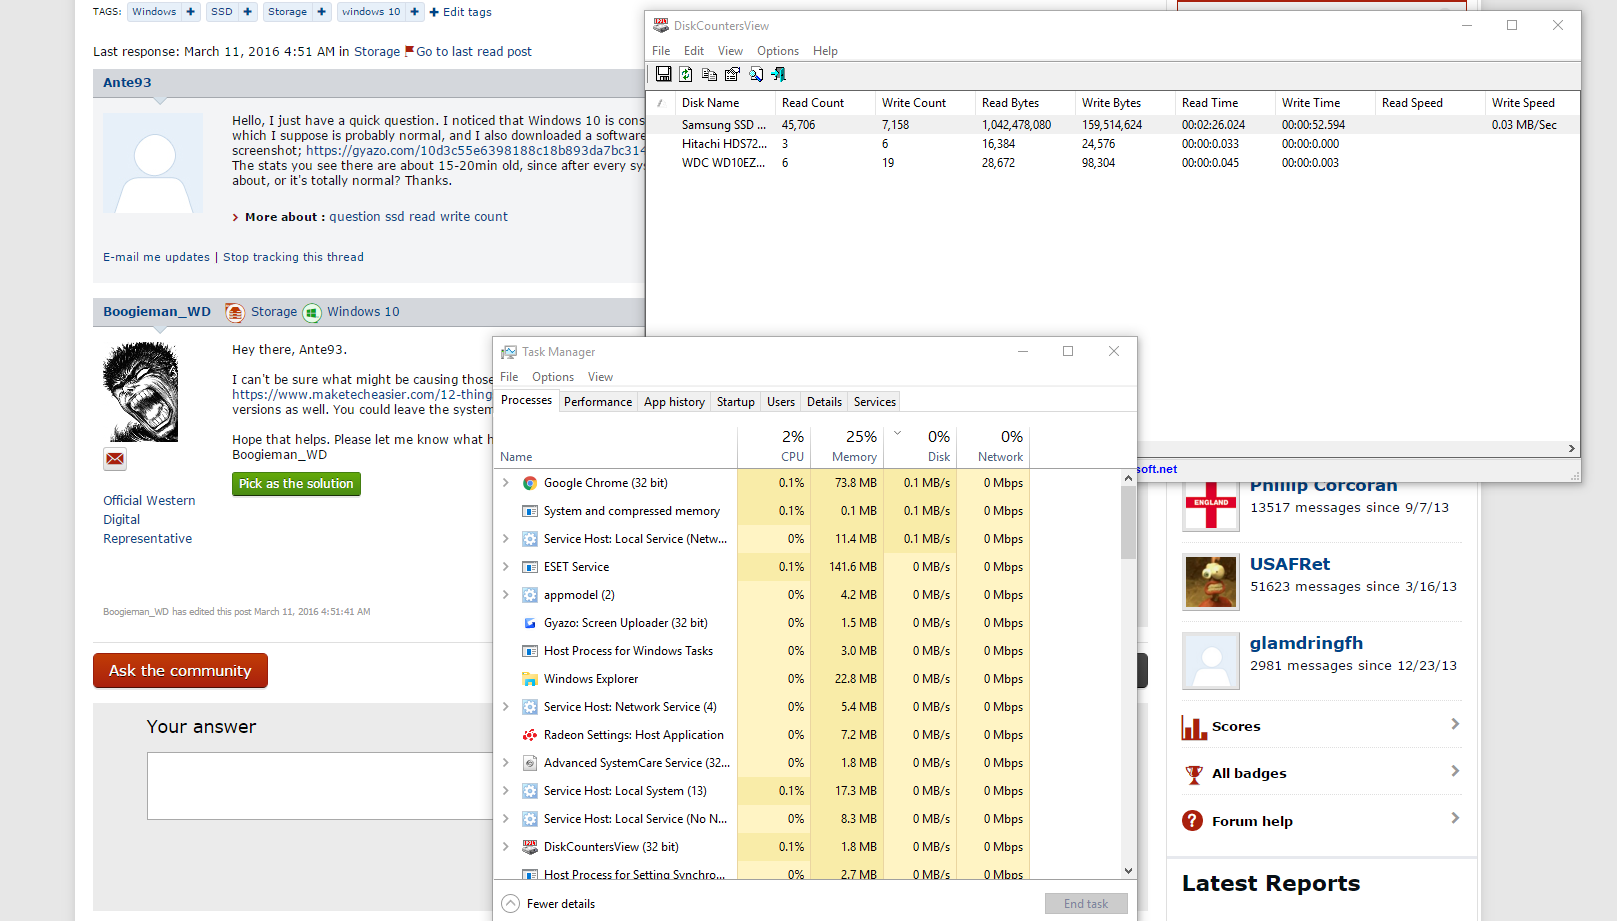Image resolution: width=1617 pixels, height=921 pixels.
Task: Expand Advanced SystemCare Service row
Action: click(x=506, y=763)
